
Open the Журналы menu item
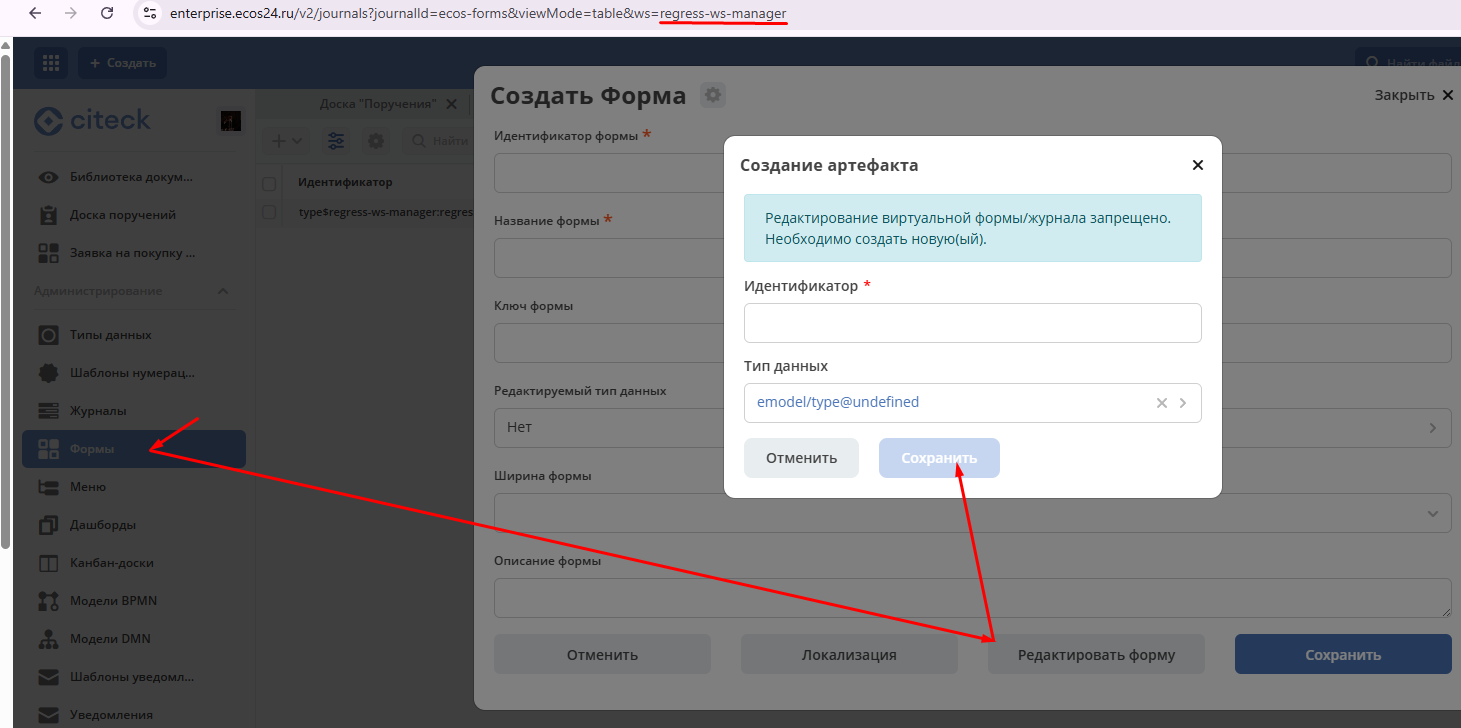click(98, 411)
